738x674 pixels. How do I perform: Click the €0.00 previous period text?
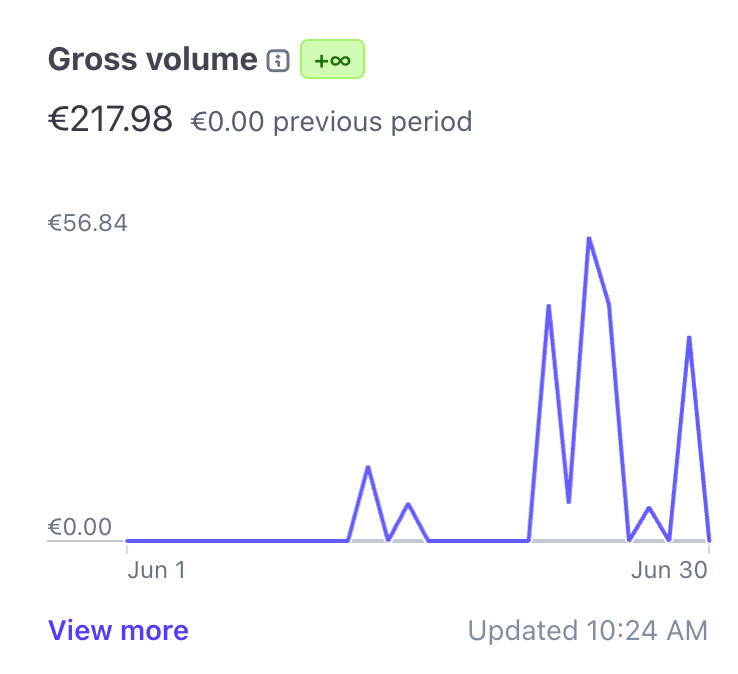point(331,122)
